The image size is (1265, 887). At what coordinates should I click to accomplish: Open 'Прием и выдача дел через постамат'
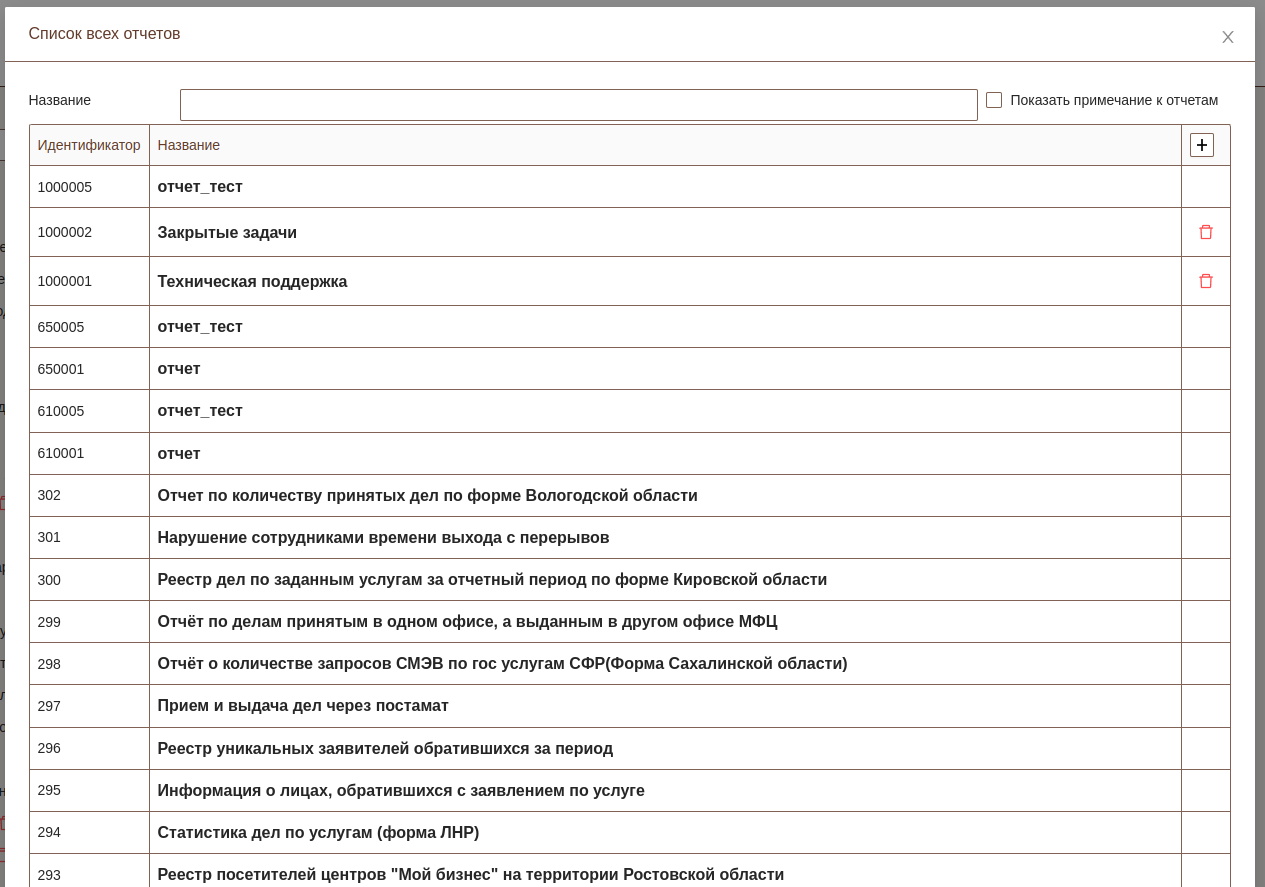tap(303, 706)
